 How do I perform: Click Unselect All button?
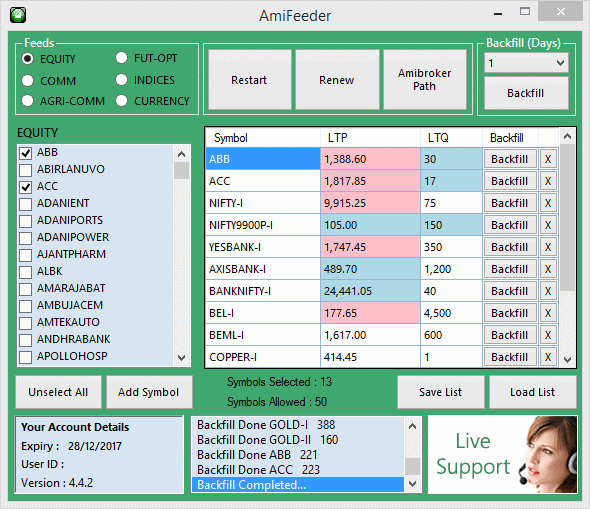pyautogui.click(x=58, y=392)
